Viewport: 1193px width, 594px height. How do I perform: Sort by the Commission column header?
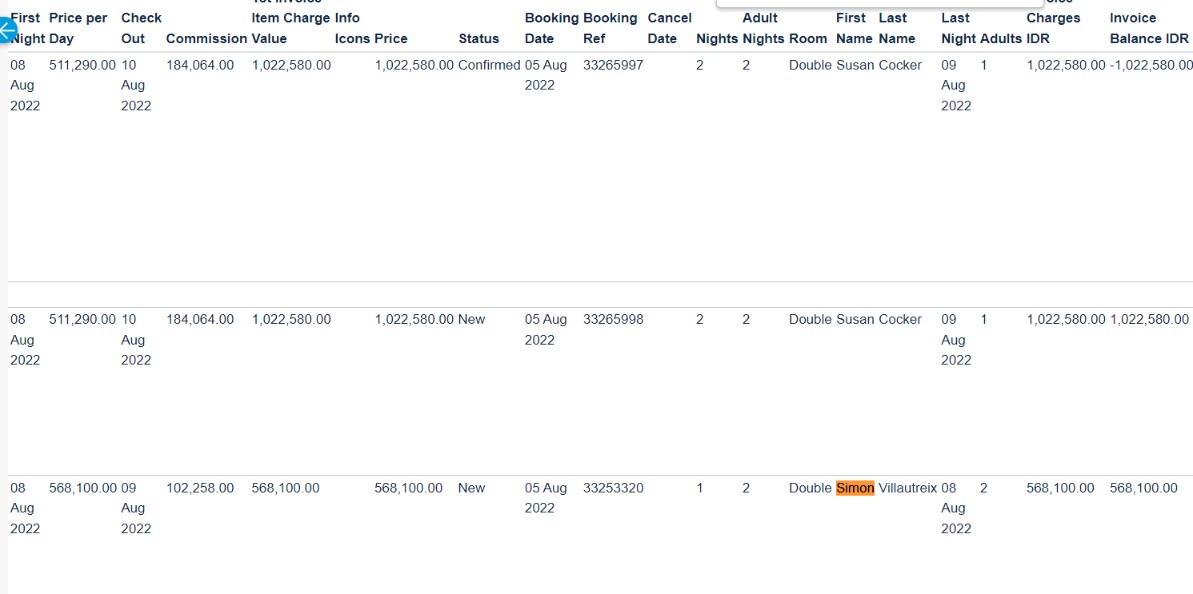[x=207, y=38]
